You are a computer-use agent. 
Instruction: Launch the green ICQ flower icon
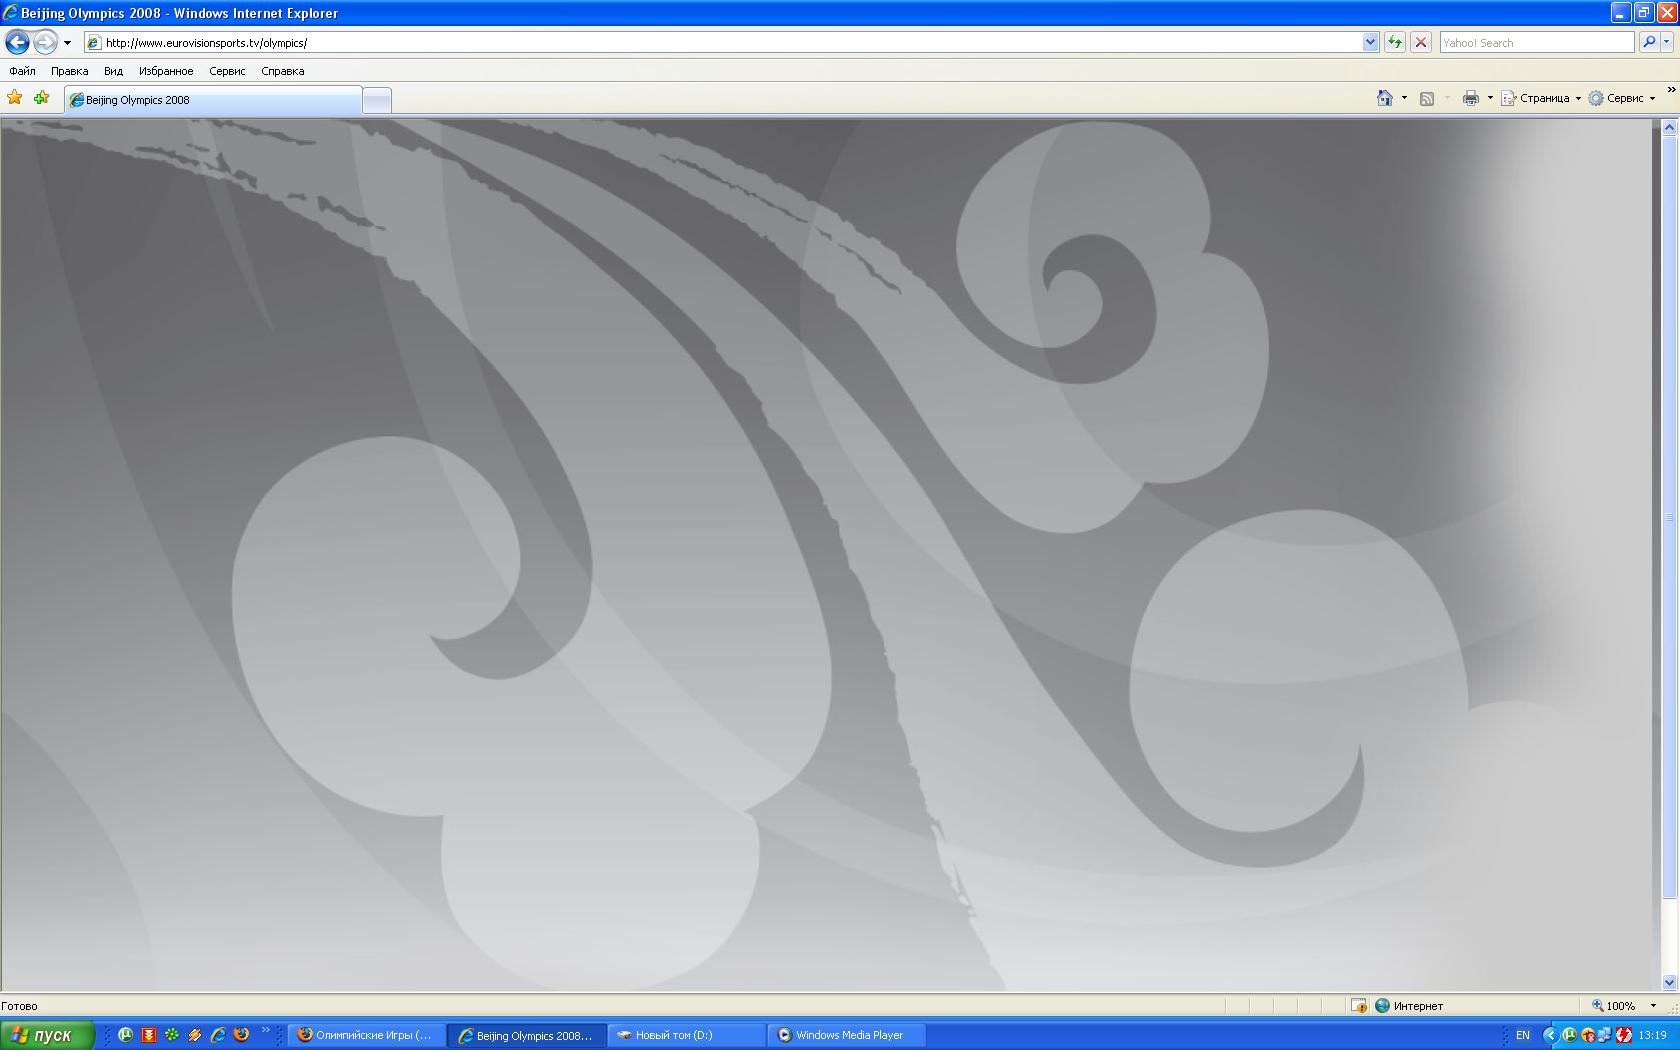172,1035
